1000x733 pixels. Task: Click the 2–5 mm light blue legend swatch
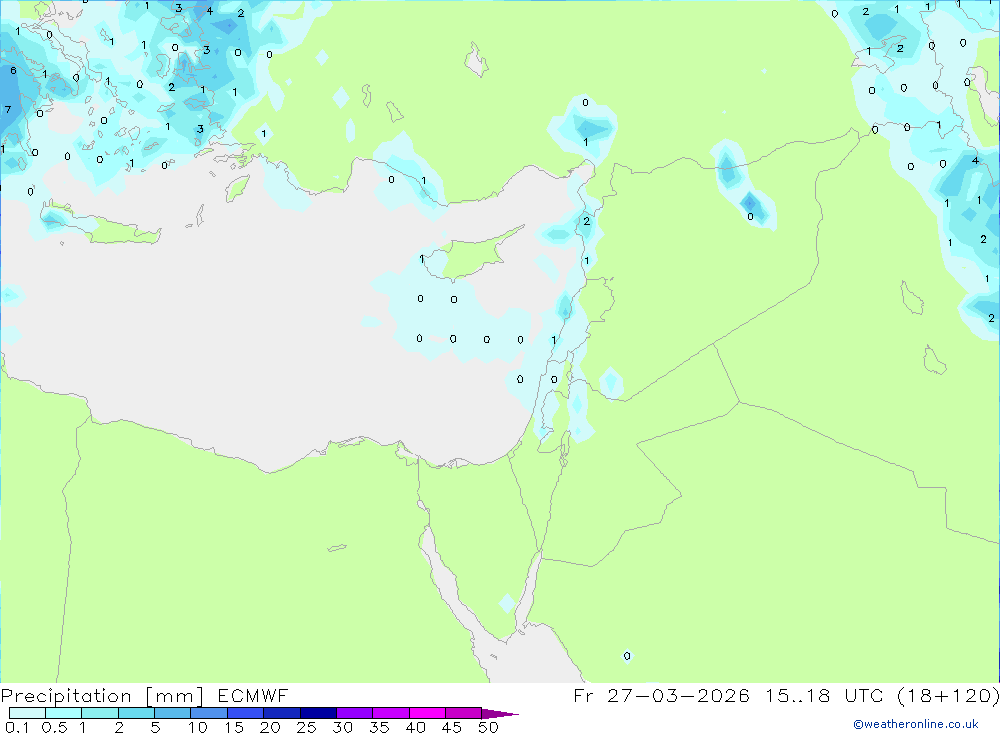tap(136, 713)
